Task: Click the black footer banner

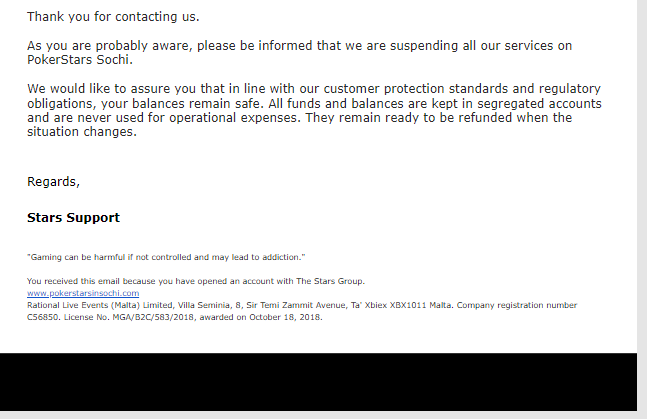Action: [x=318, y=385]
